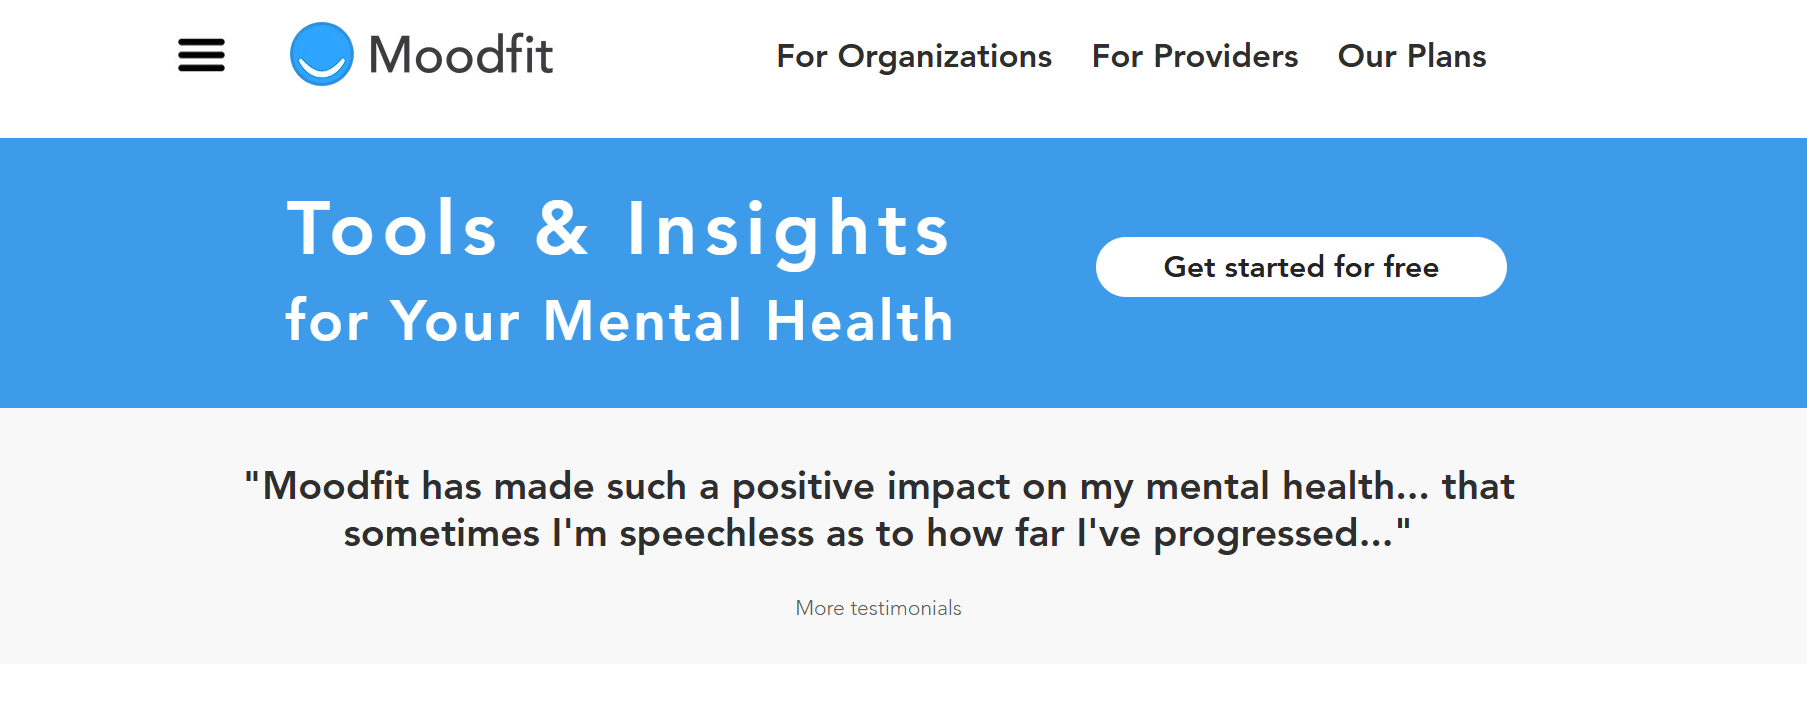Click the ampersand in the hero headline

click(562, 229)
